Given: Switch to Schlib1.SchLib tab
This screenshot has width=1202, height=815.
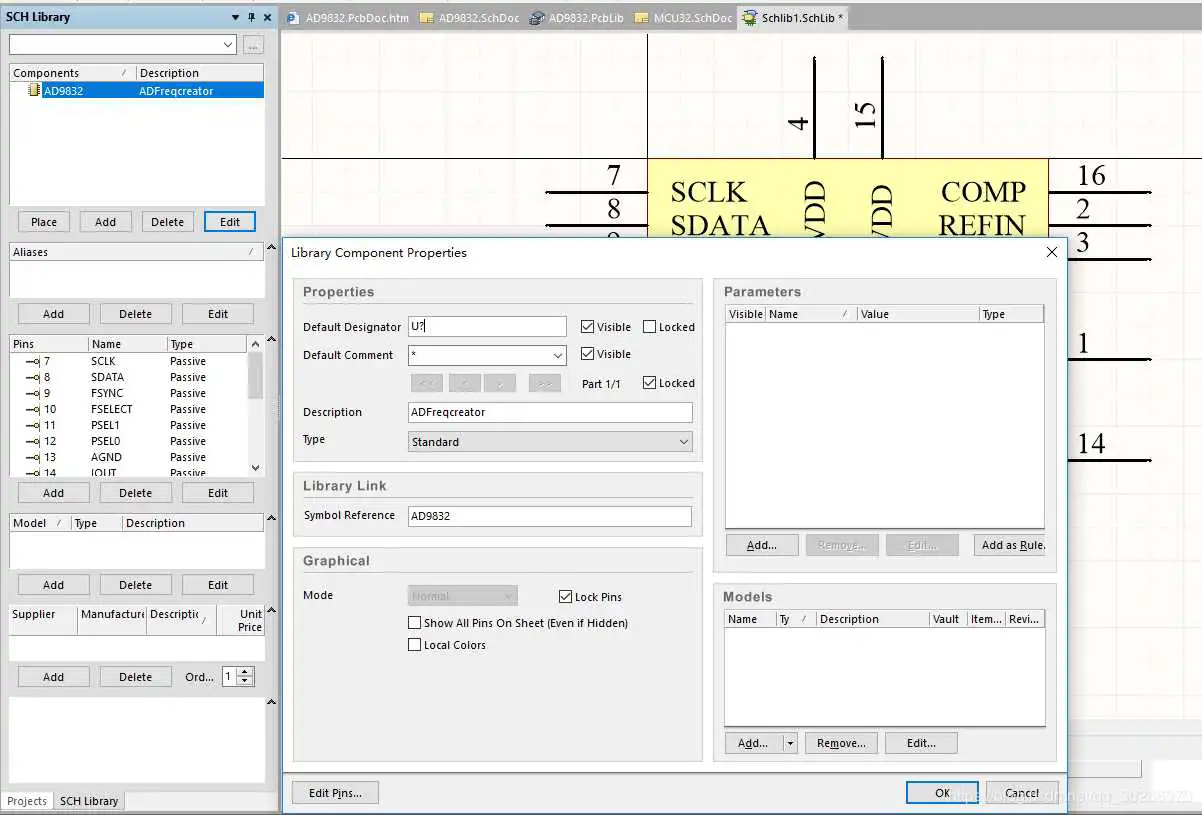Looking at the screenshot, I should tap(793, 18).
